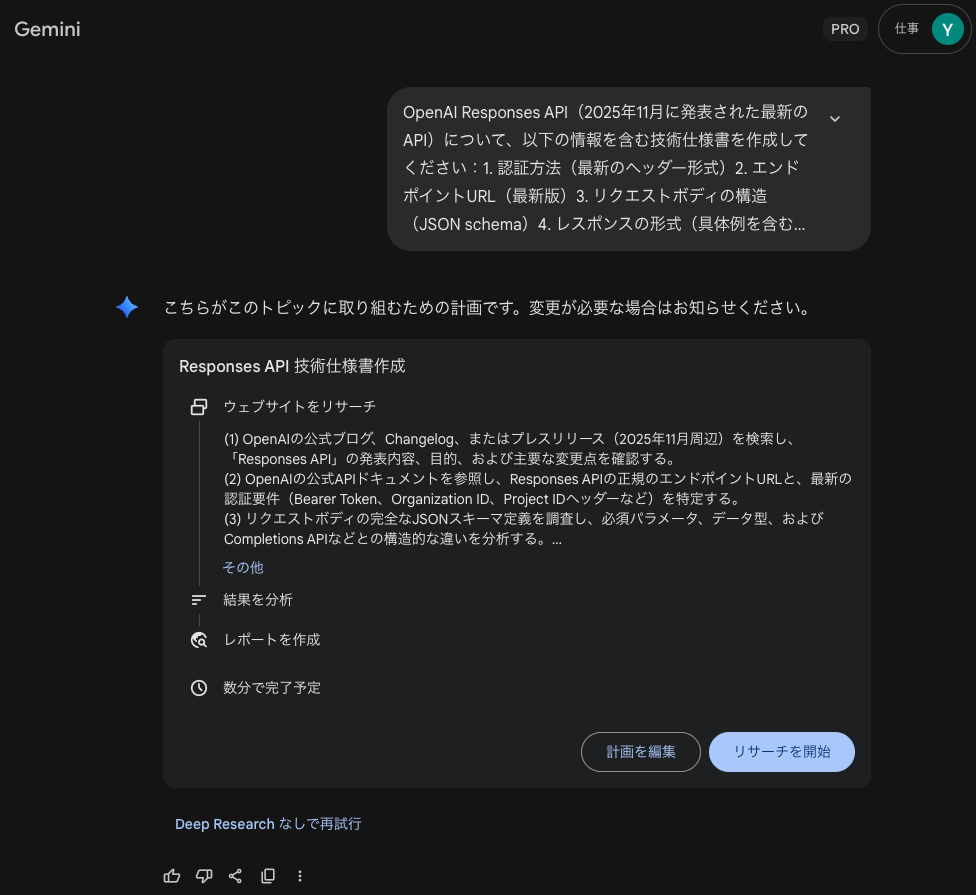Click the Responses API 技術仕様書作成 title
This screenshot has height=895, width=976.
tap(292, 366)
